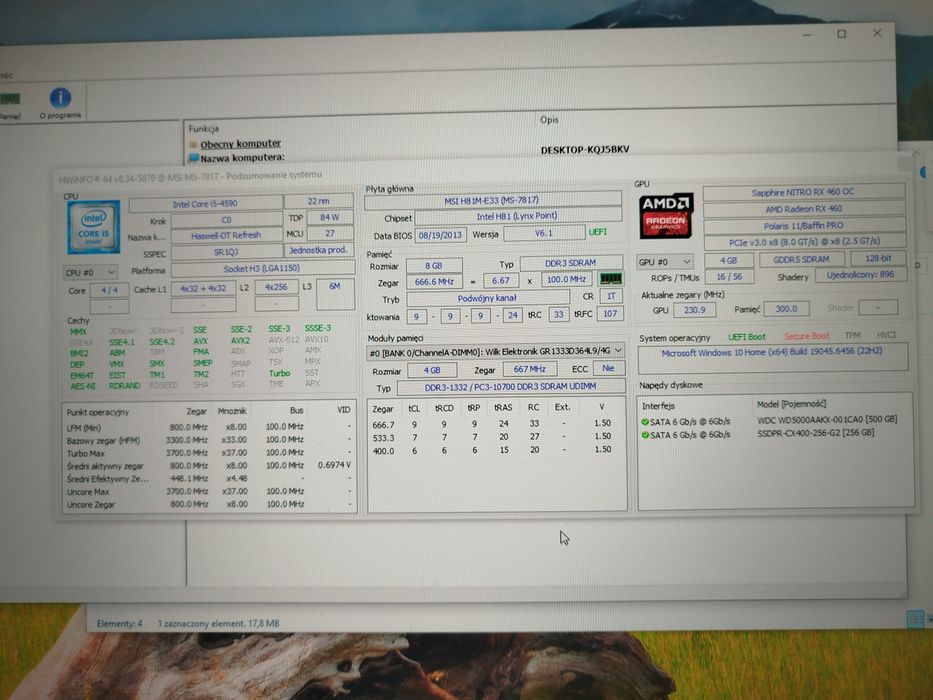
Task: Maximize the background window
Action: [x=841, y=34]
